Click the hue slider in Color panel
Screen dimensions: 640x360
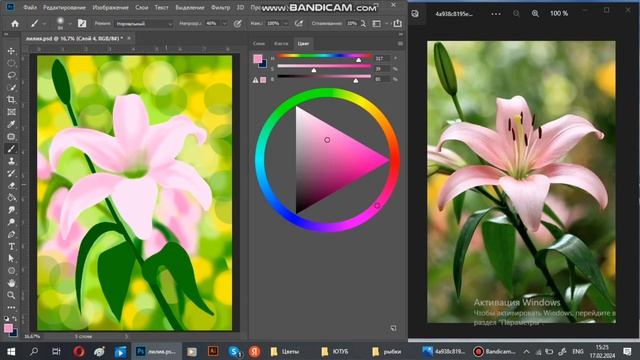[x=324, y=56]
